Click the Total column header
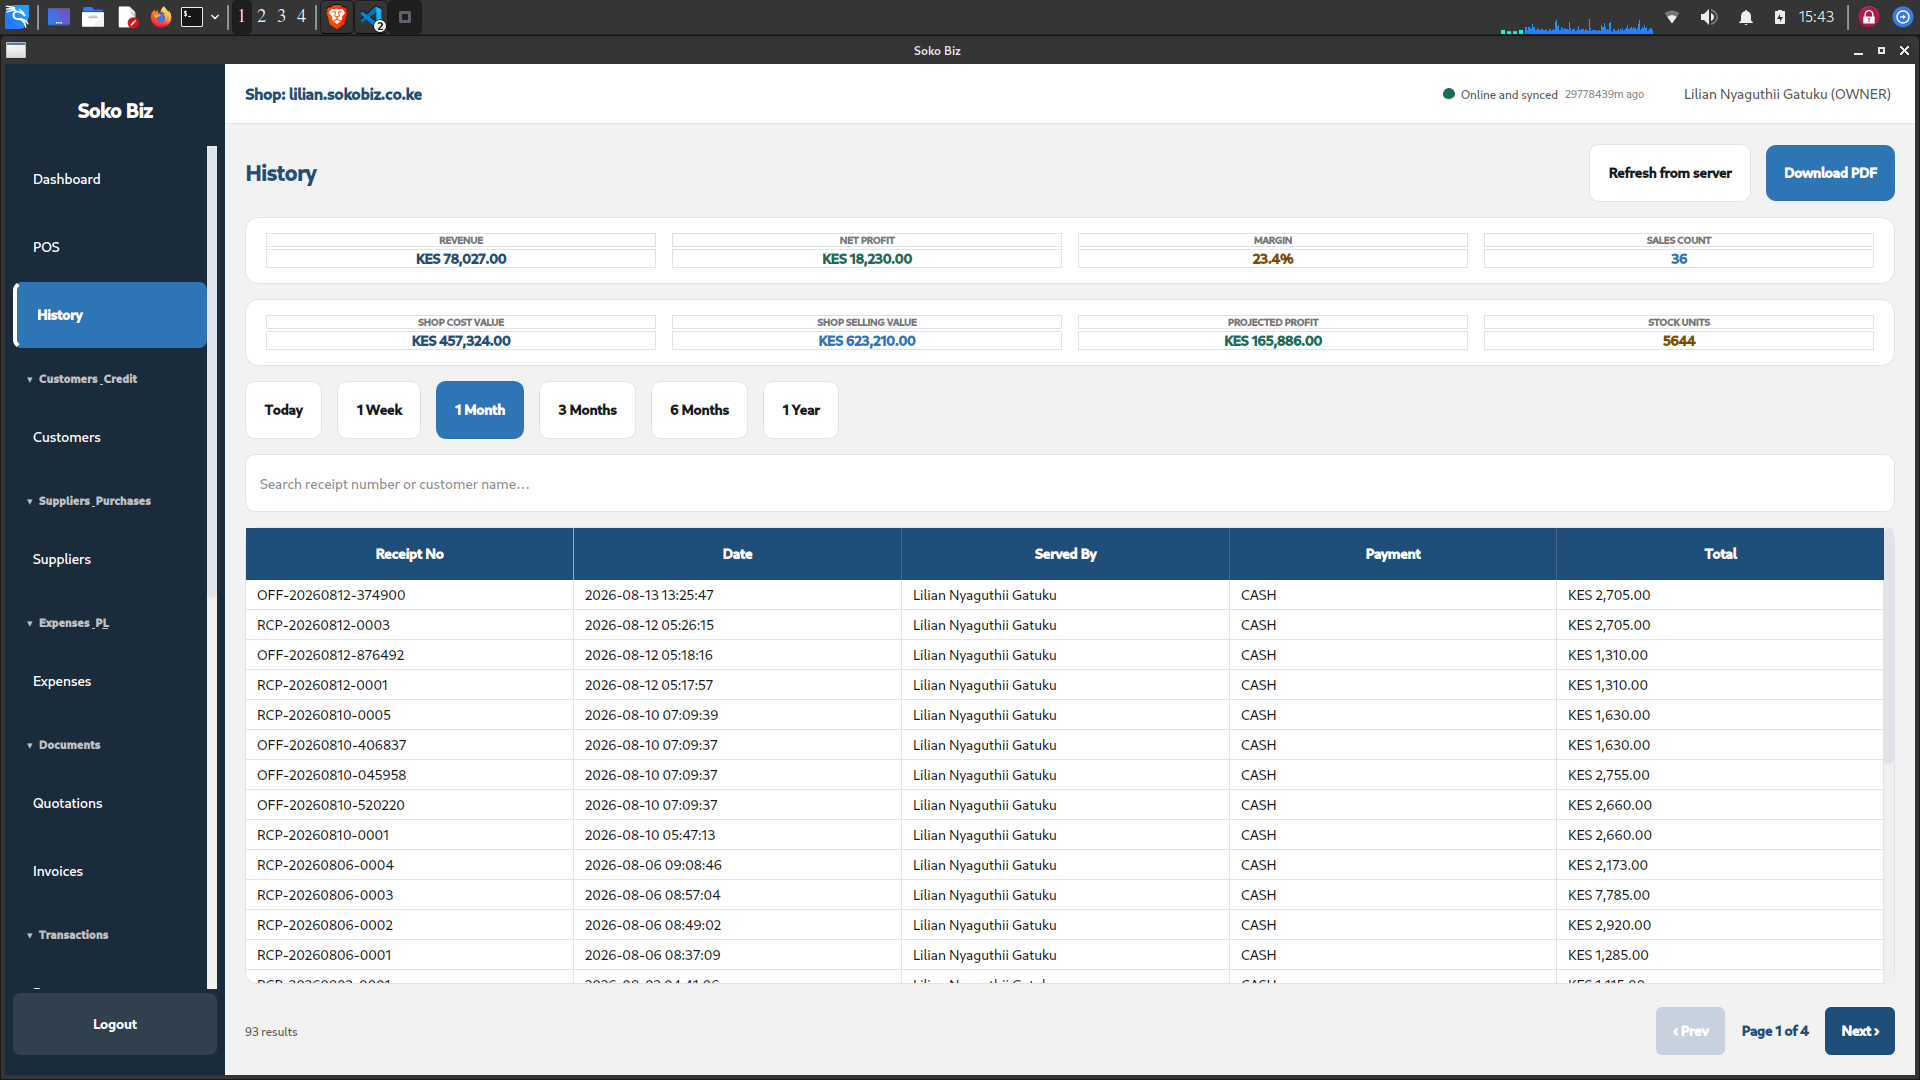This screenshot has width=1920, height=1080. pos(1720,554)
